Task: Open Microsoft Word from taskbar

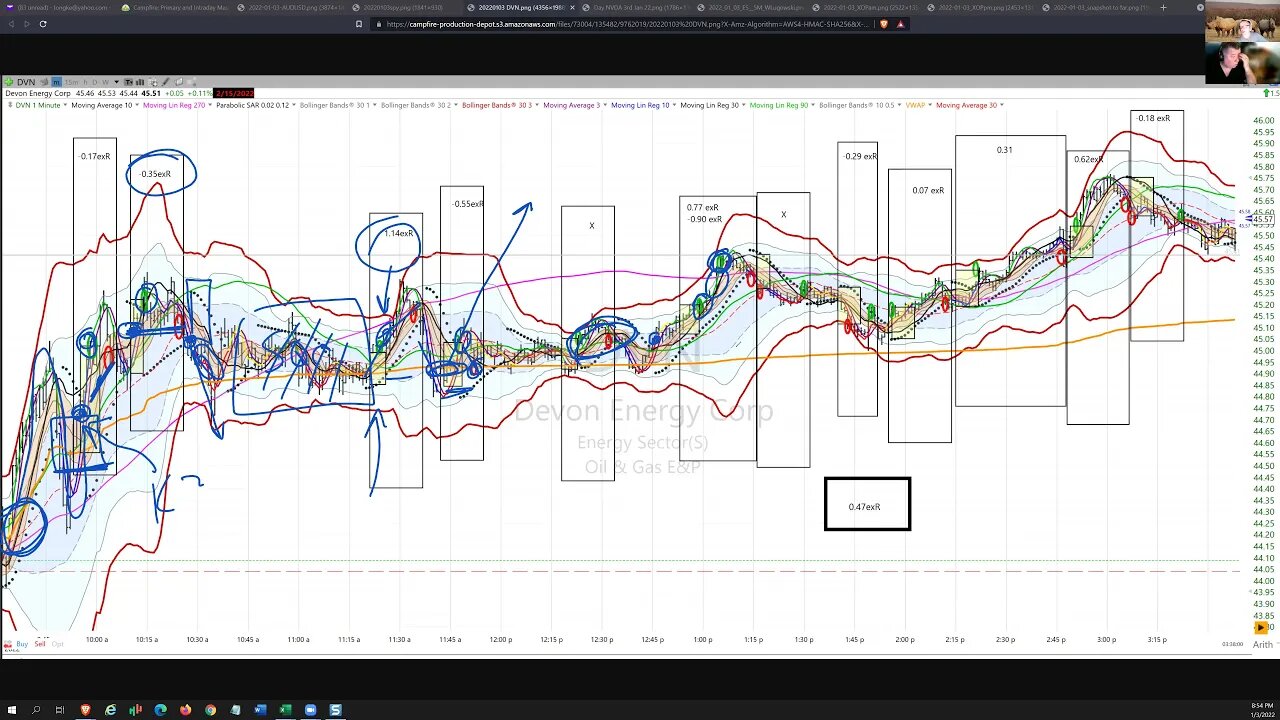Action: [x=260, y=710]
